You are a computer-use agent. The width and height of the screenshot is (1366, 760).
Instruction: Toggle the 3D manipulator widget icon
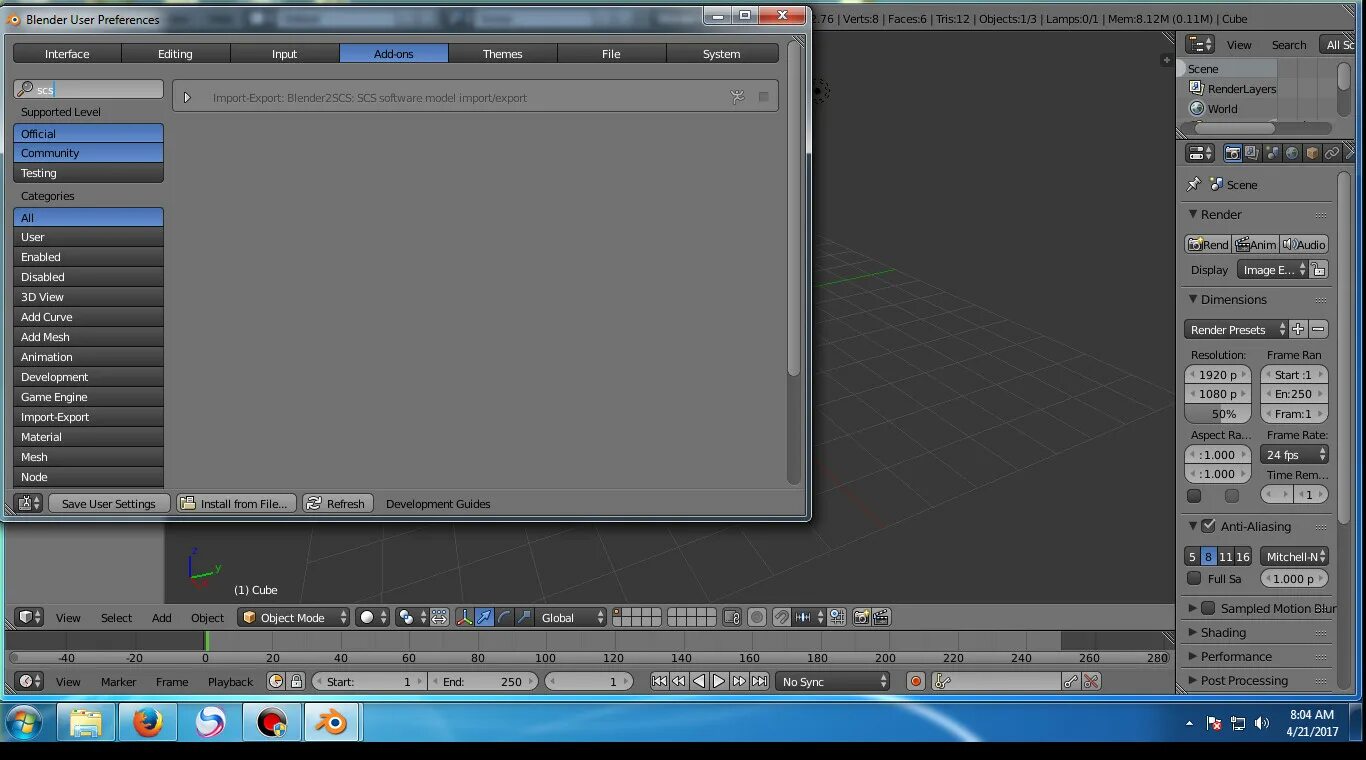point(464,618)
